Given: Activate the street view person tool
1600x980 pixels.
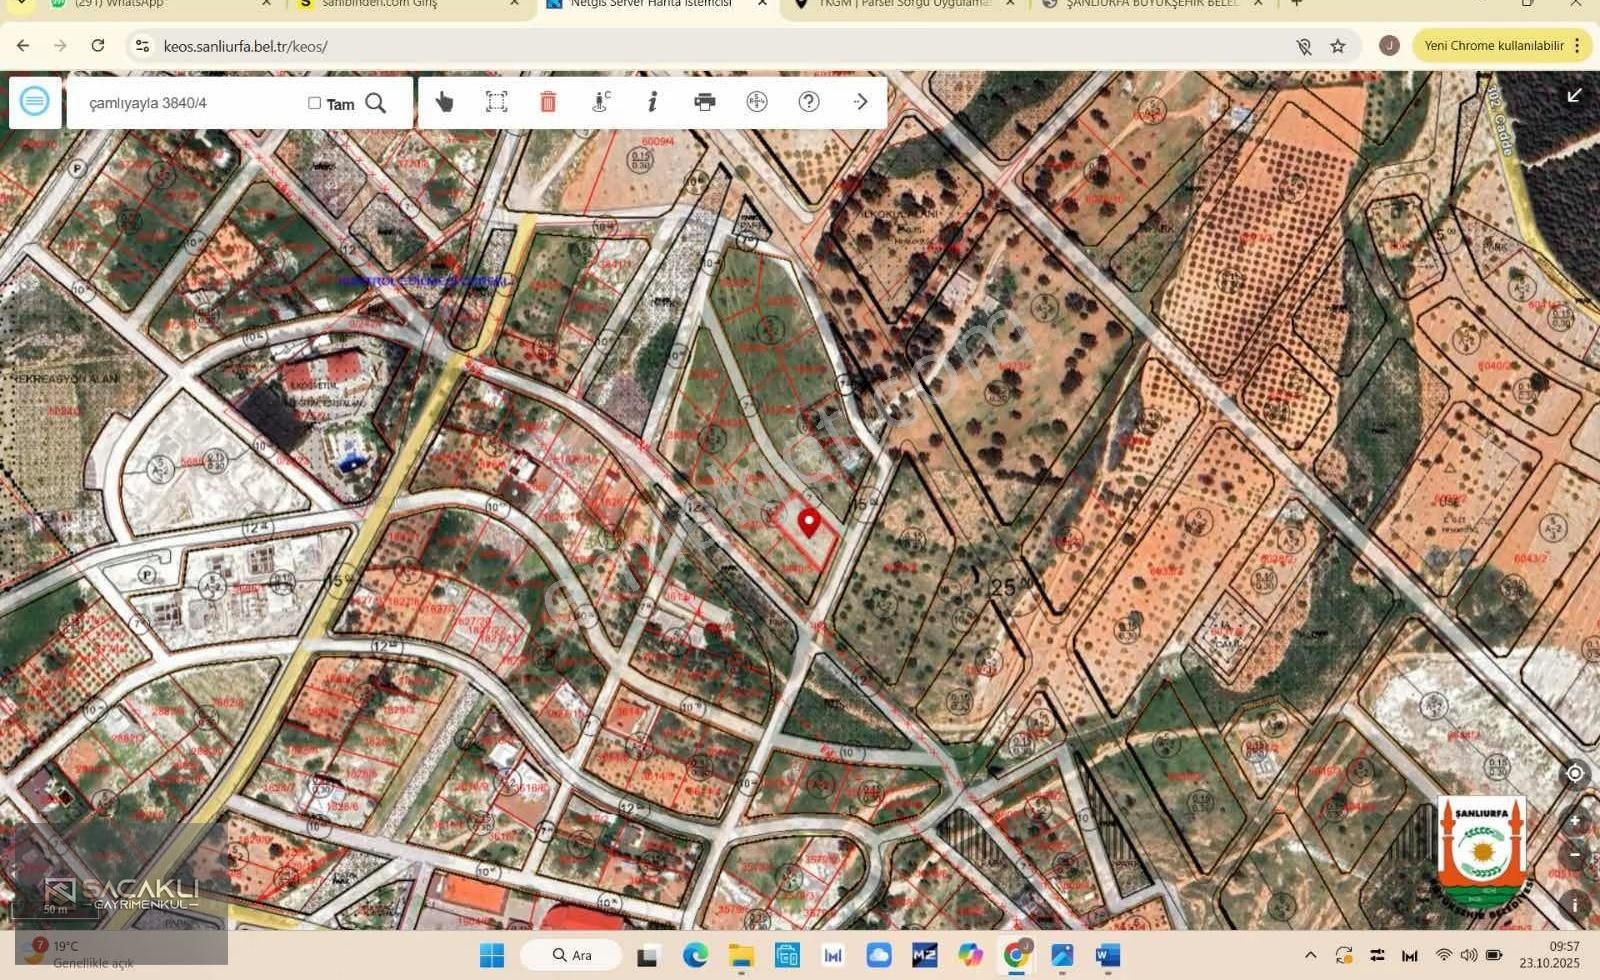Looking at the screenshot, I should pyautogui.click(x=598, y=101).
